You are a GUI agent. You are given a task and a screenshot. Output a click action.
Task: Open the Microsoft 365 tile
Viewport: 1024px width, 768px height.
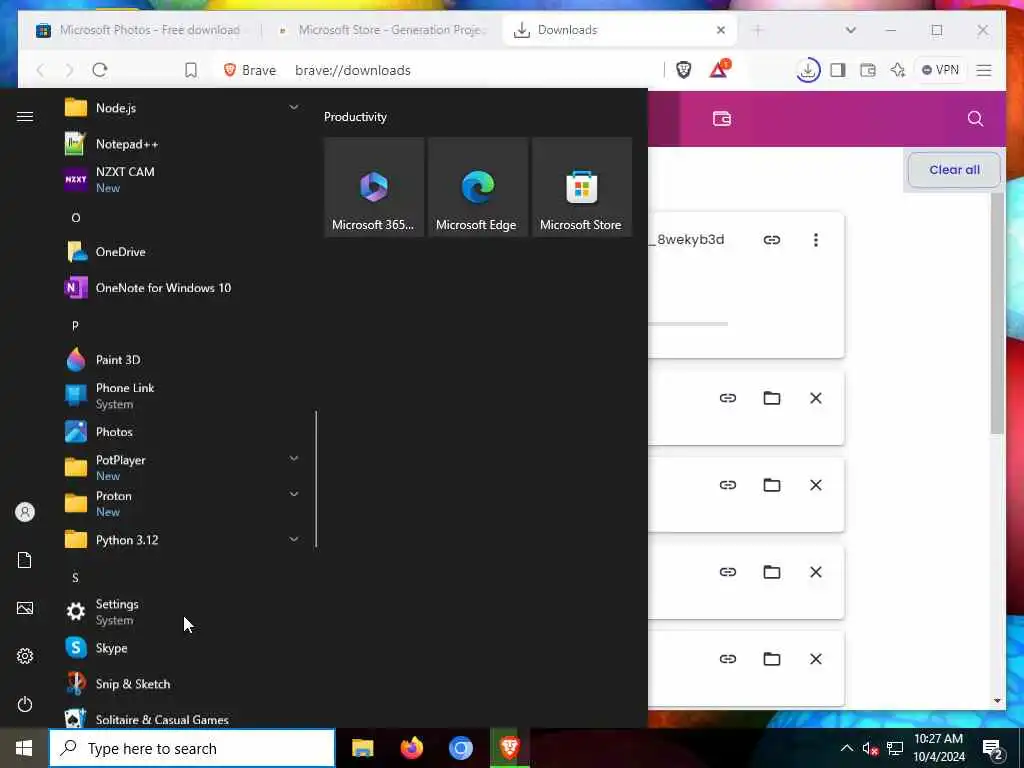pyautogui.click(x=374, y=187)
